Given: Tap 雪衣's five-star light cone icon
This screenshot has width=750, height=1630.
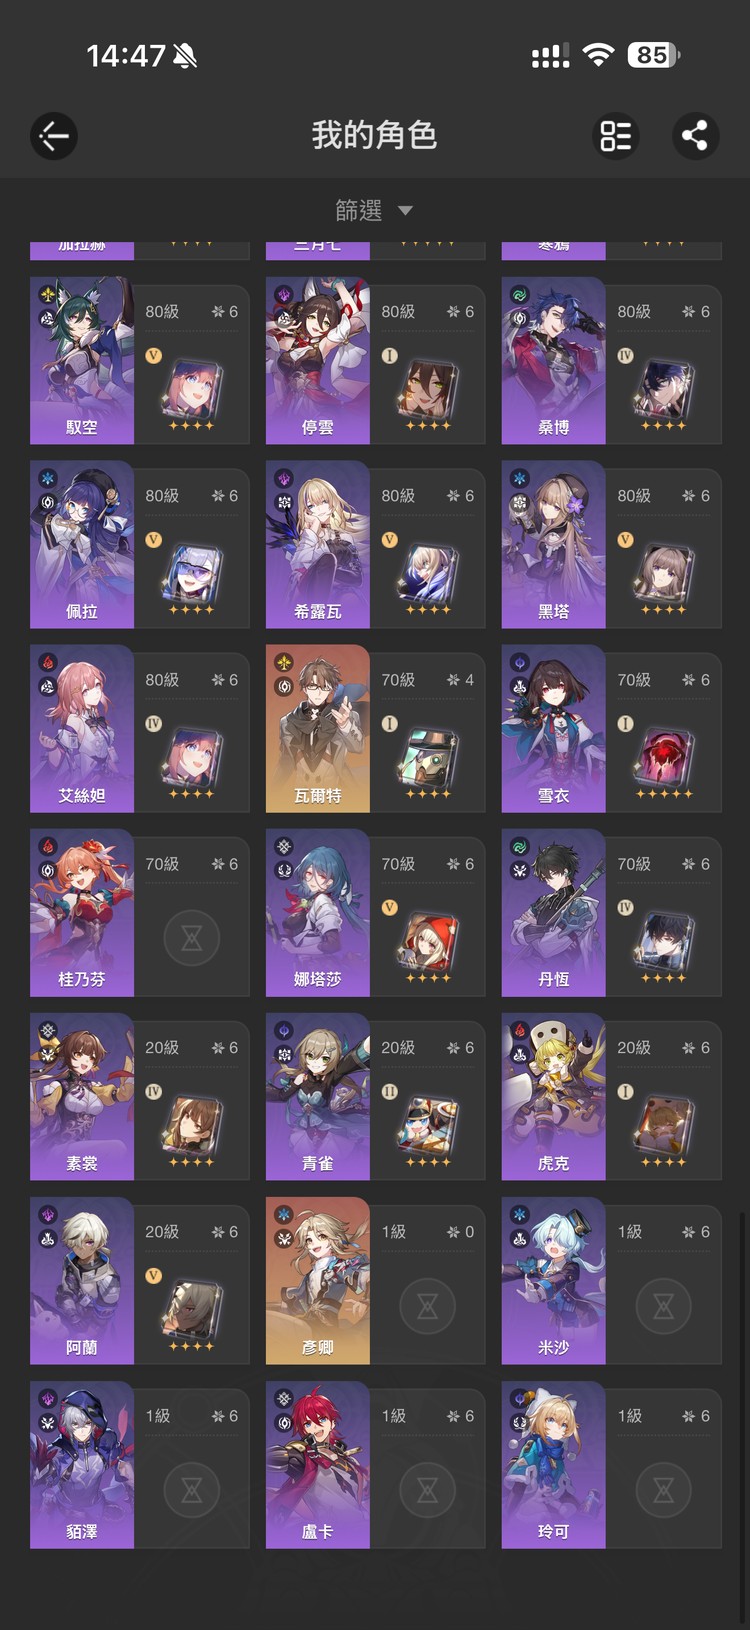Looking at the screenshot, I should click(x=663, y=757).
